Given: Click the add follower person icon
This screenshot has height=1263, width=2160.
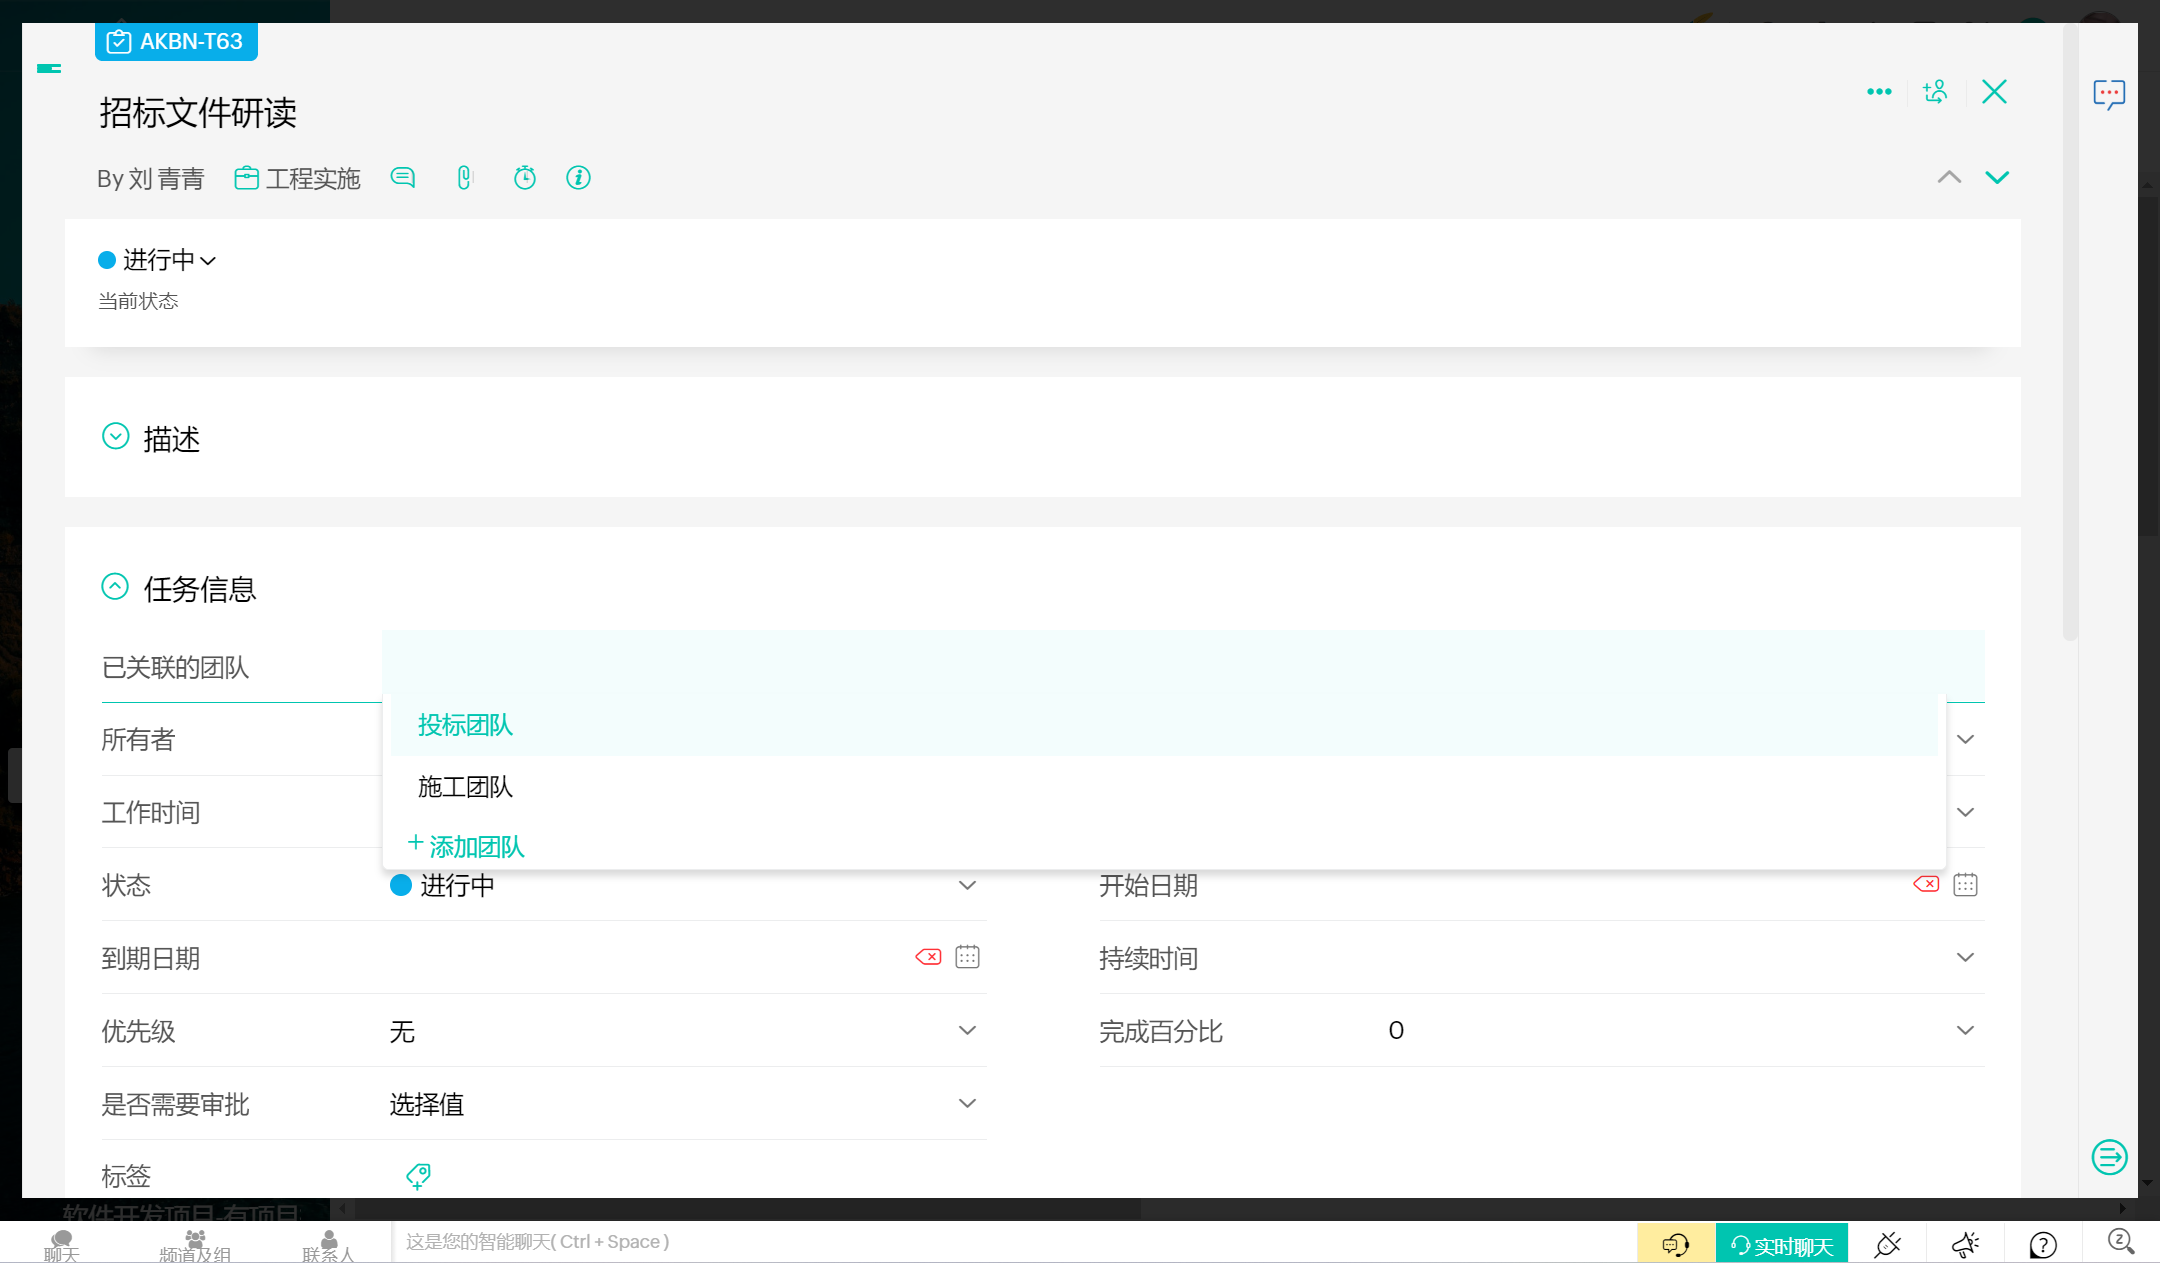Looking at the screenshot, I should [x=1935, y=92].
